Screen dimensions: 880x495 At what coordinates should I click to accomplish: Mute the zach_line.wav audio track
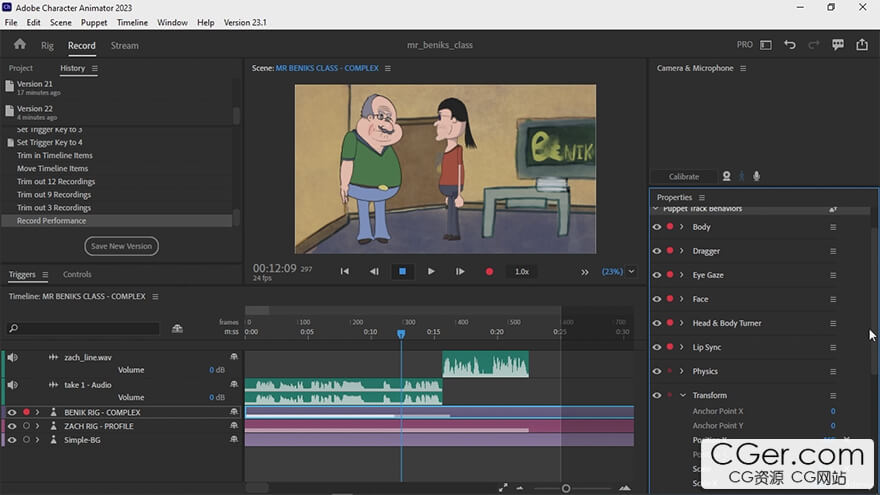[x=12, y=358]
